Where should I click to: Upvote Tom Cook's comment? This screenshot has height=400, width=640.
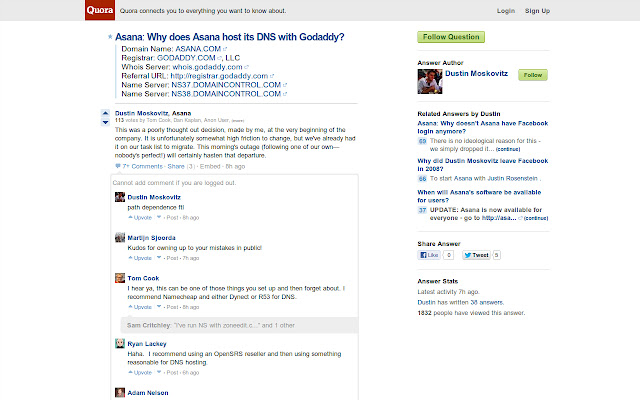coord(140,307)
